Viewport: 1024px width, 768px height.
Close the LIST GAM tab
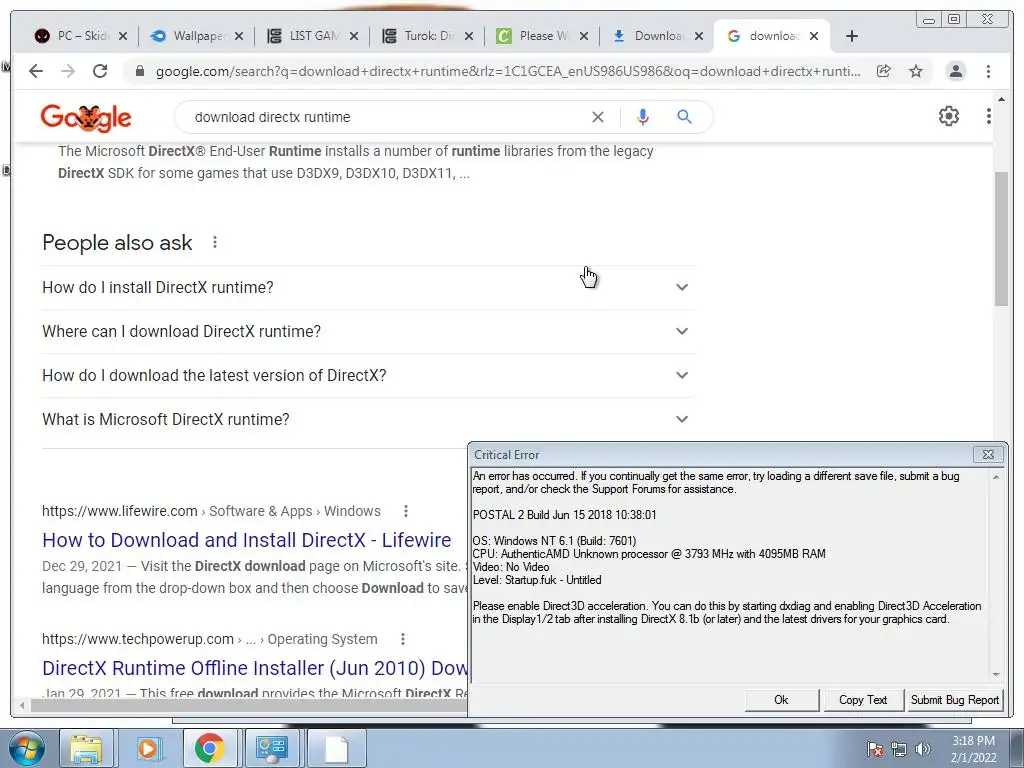[354, 36]
